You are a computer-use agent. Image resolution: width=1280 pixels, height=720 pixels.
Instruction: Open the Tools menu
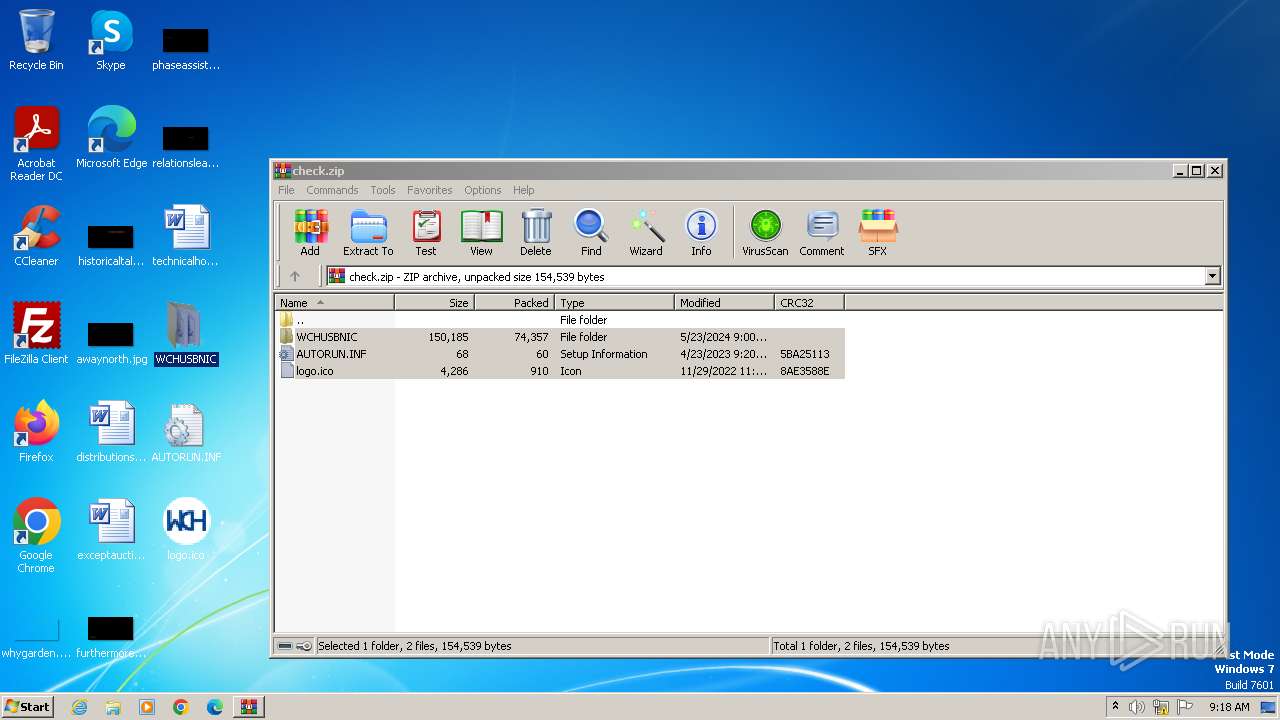click(x=383, y=190)
